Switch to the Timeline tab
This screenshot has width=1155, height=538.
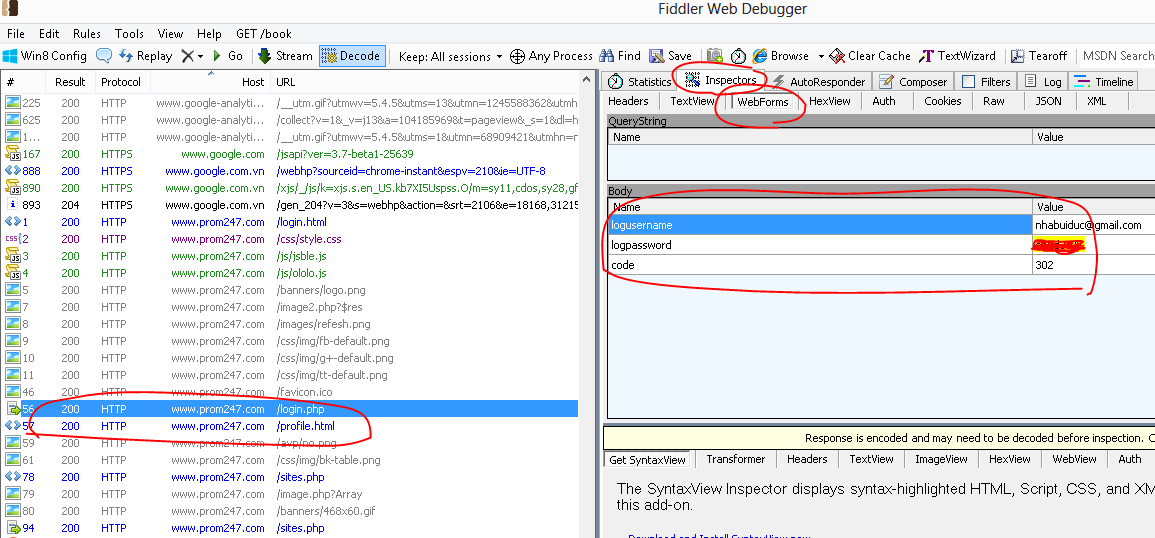[1104, 81]
